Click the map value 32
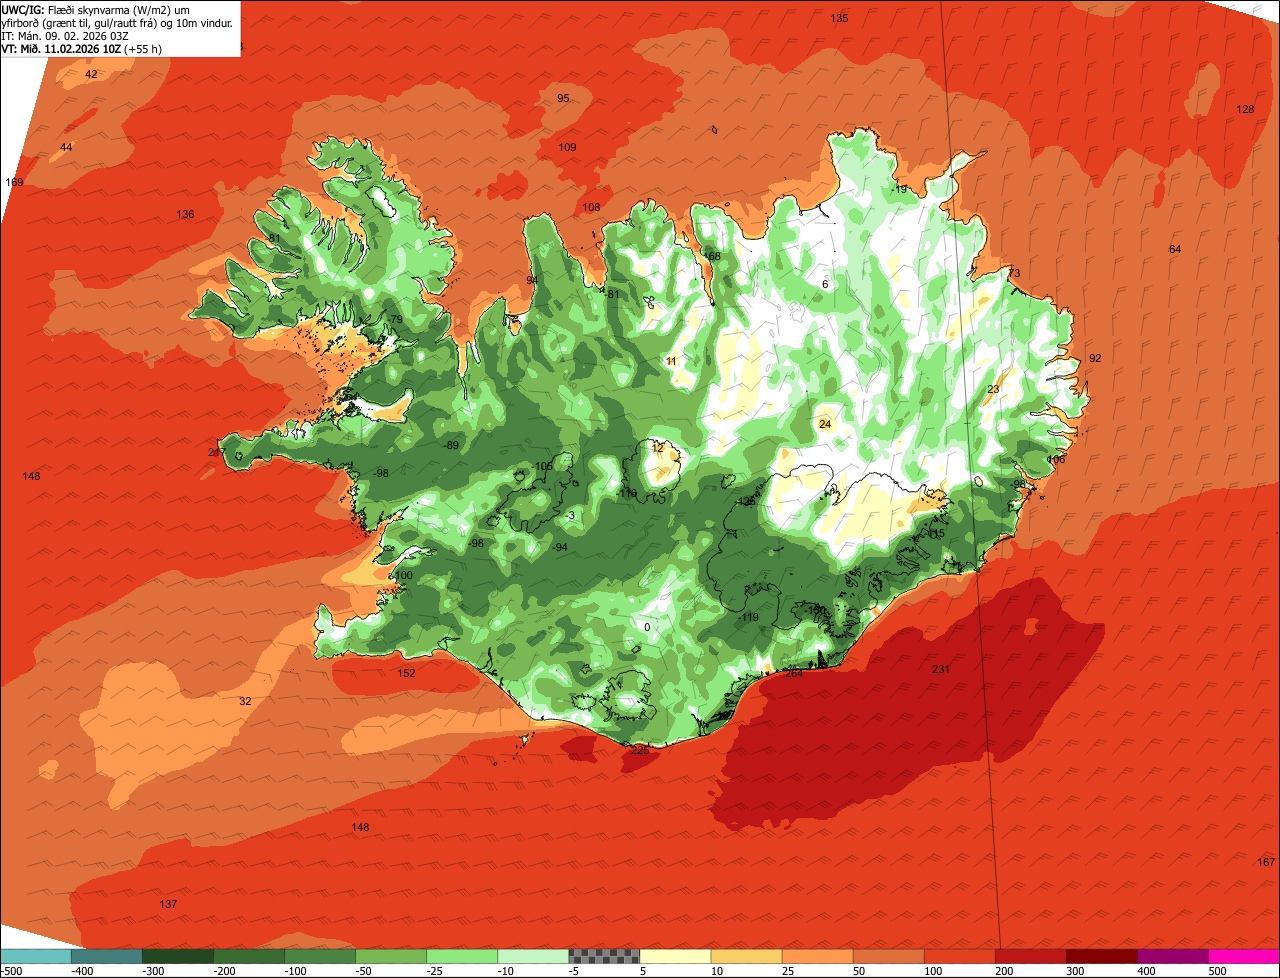The height and width of the screenshot is (978, 1280). pos(245,702)
